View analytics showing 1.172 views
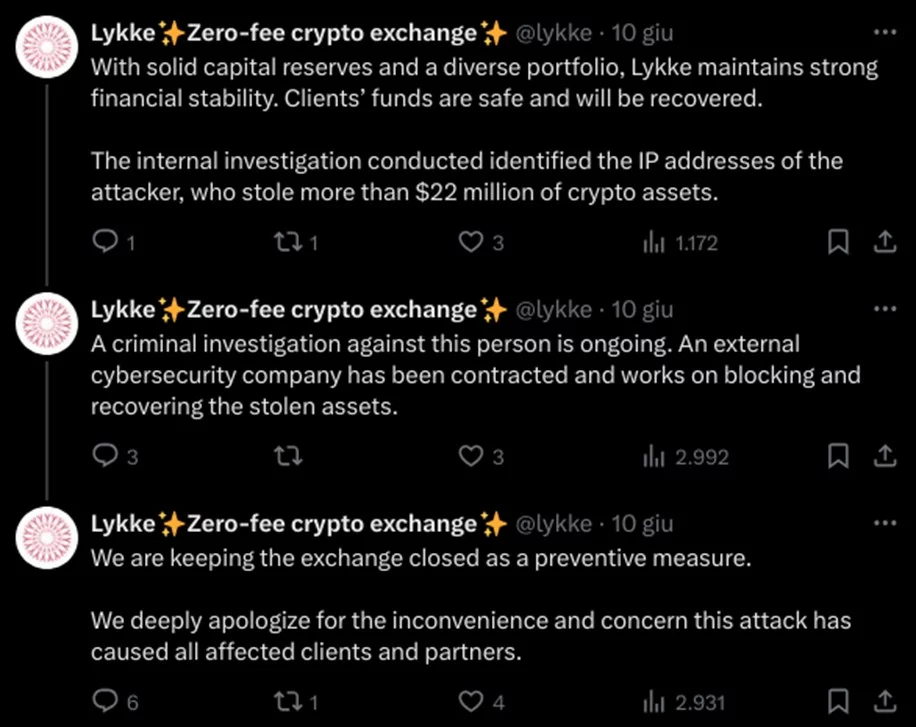916x727 pixels. click(680, 242)
